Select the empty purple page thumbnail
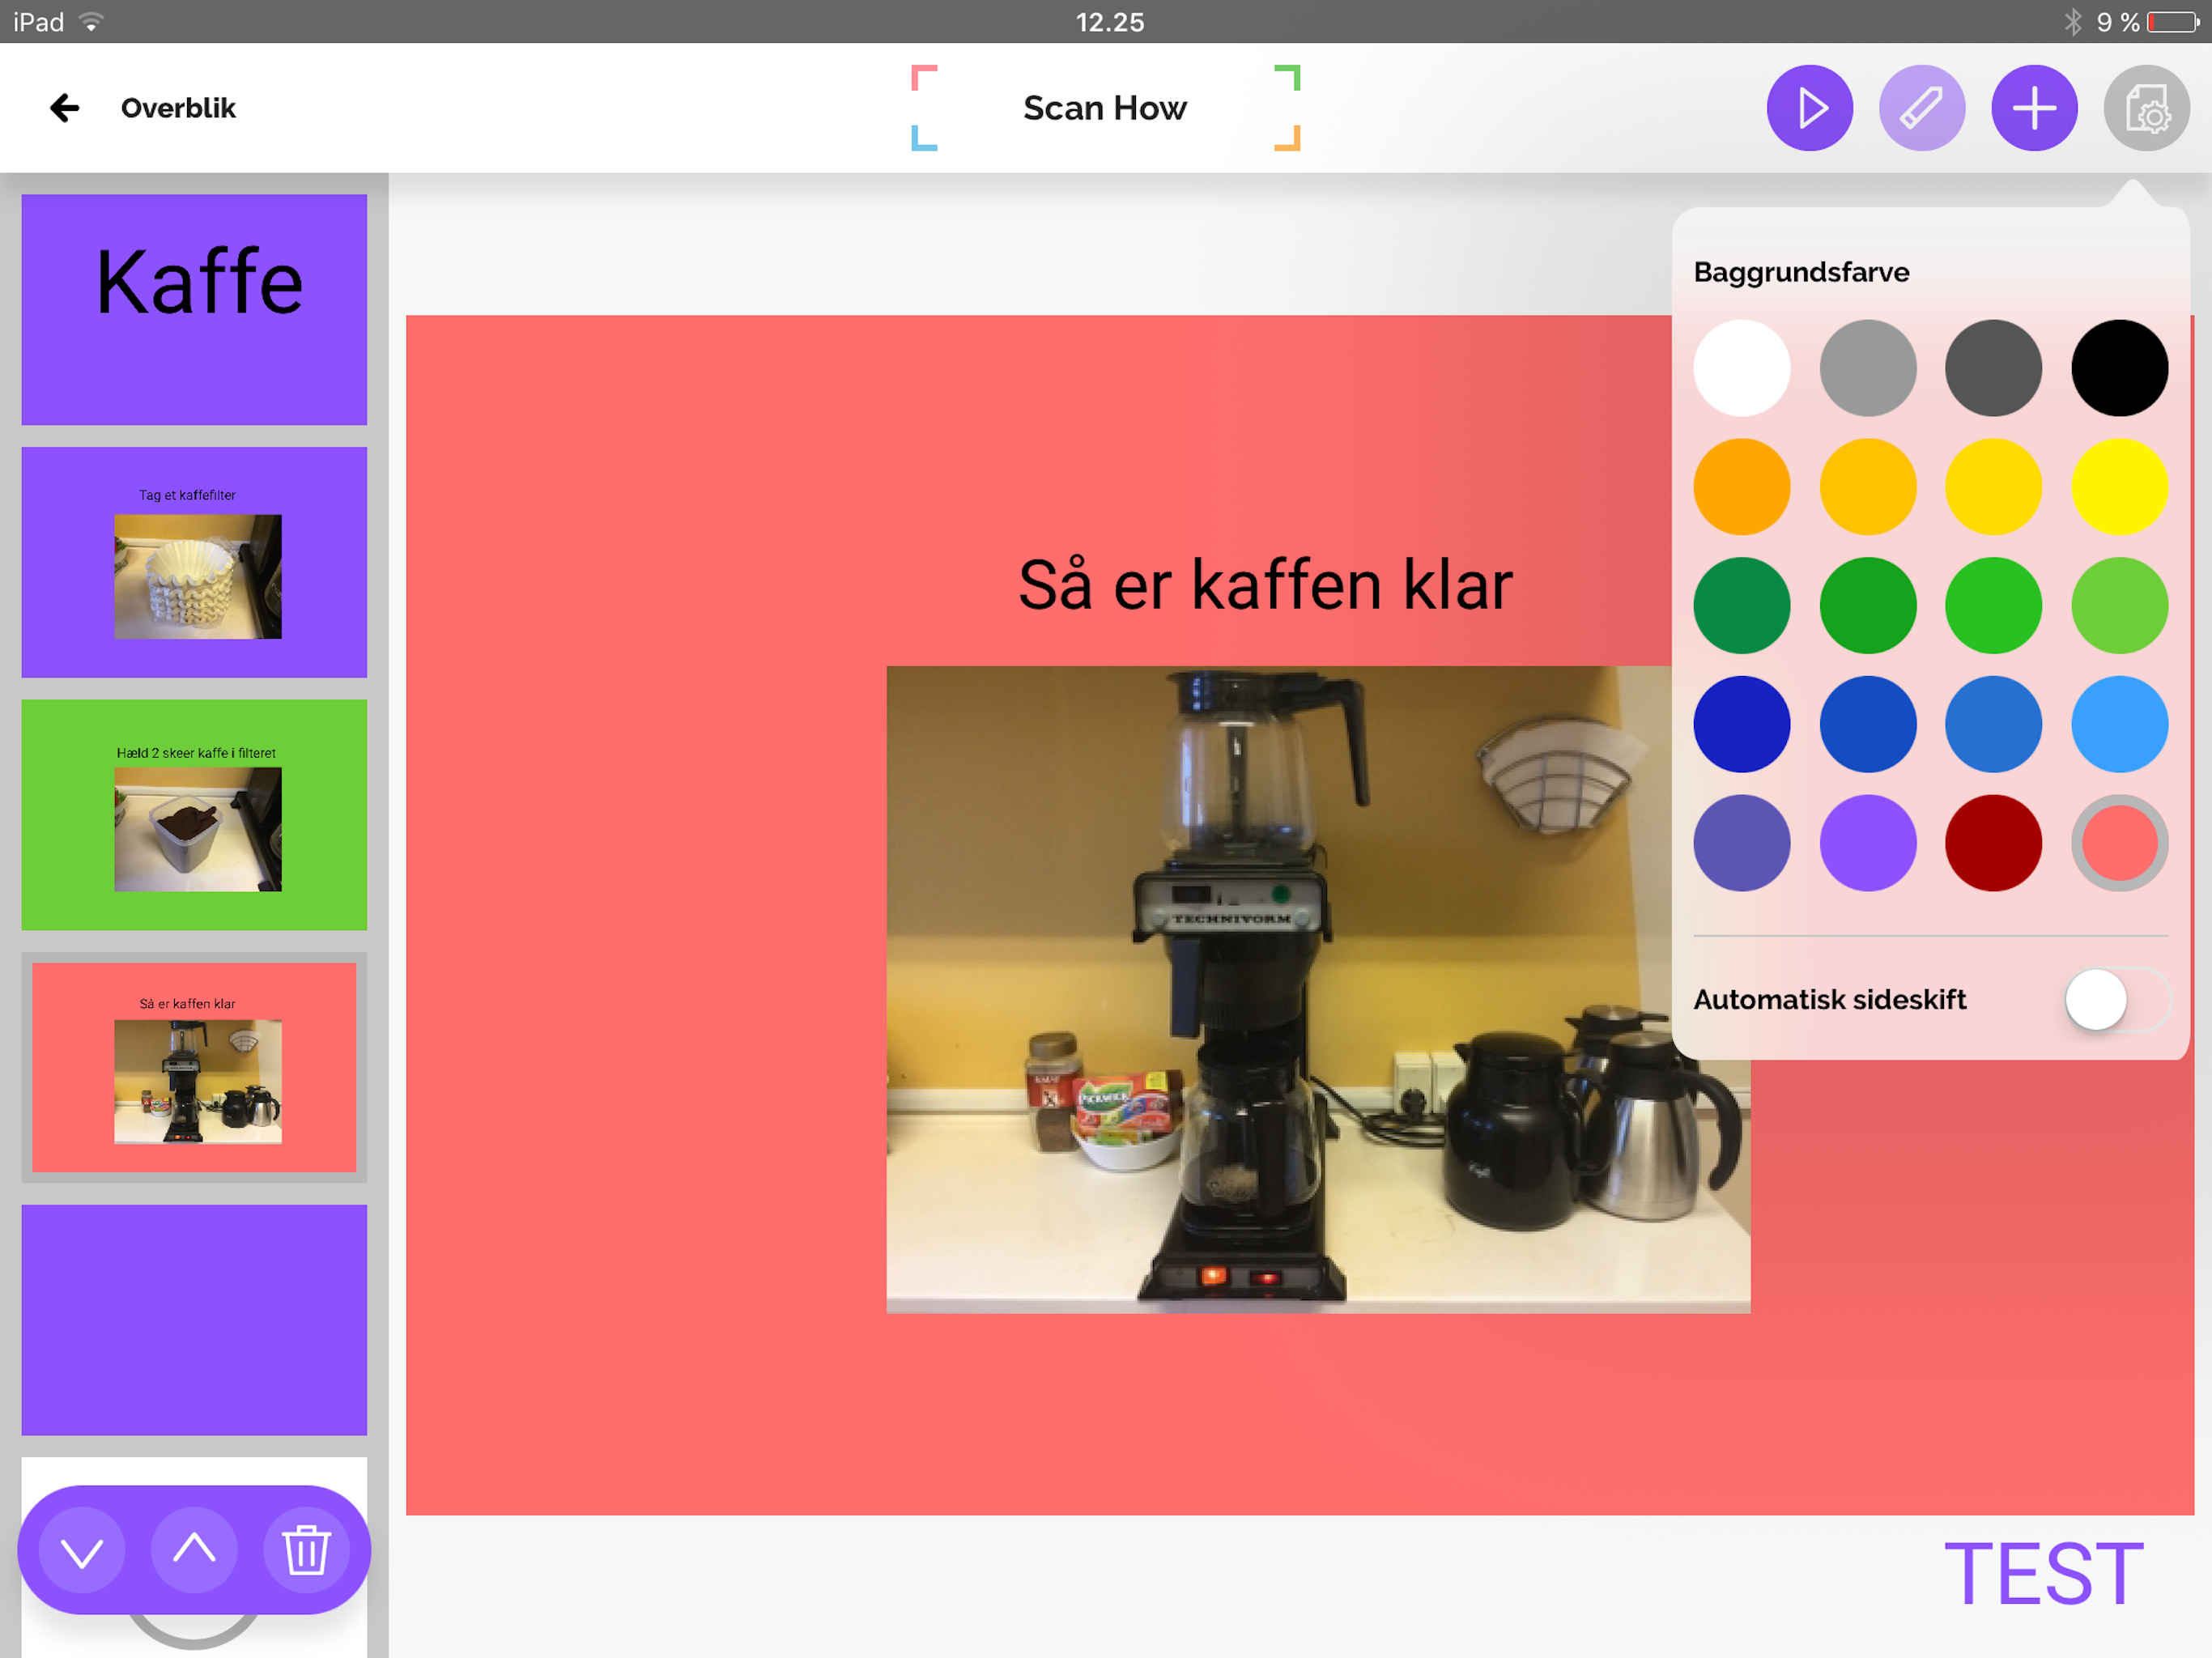 coord(194,1319)
